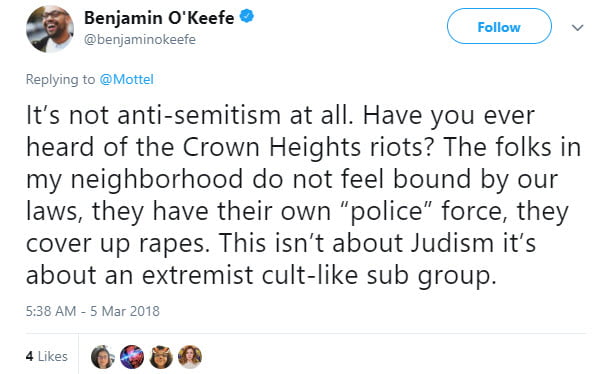
Task: Click the blue verified checkmark badge
Action: click(x=247, y=16)
